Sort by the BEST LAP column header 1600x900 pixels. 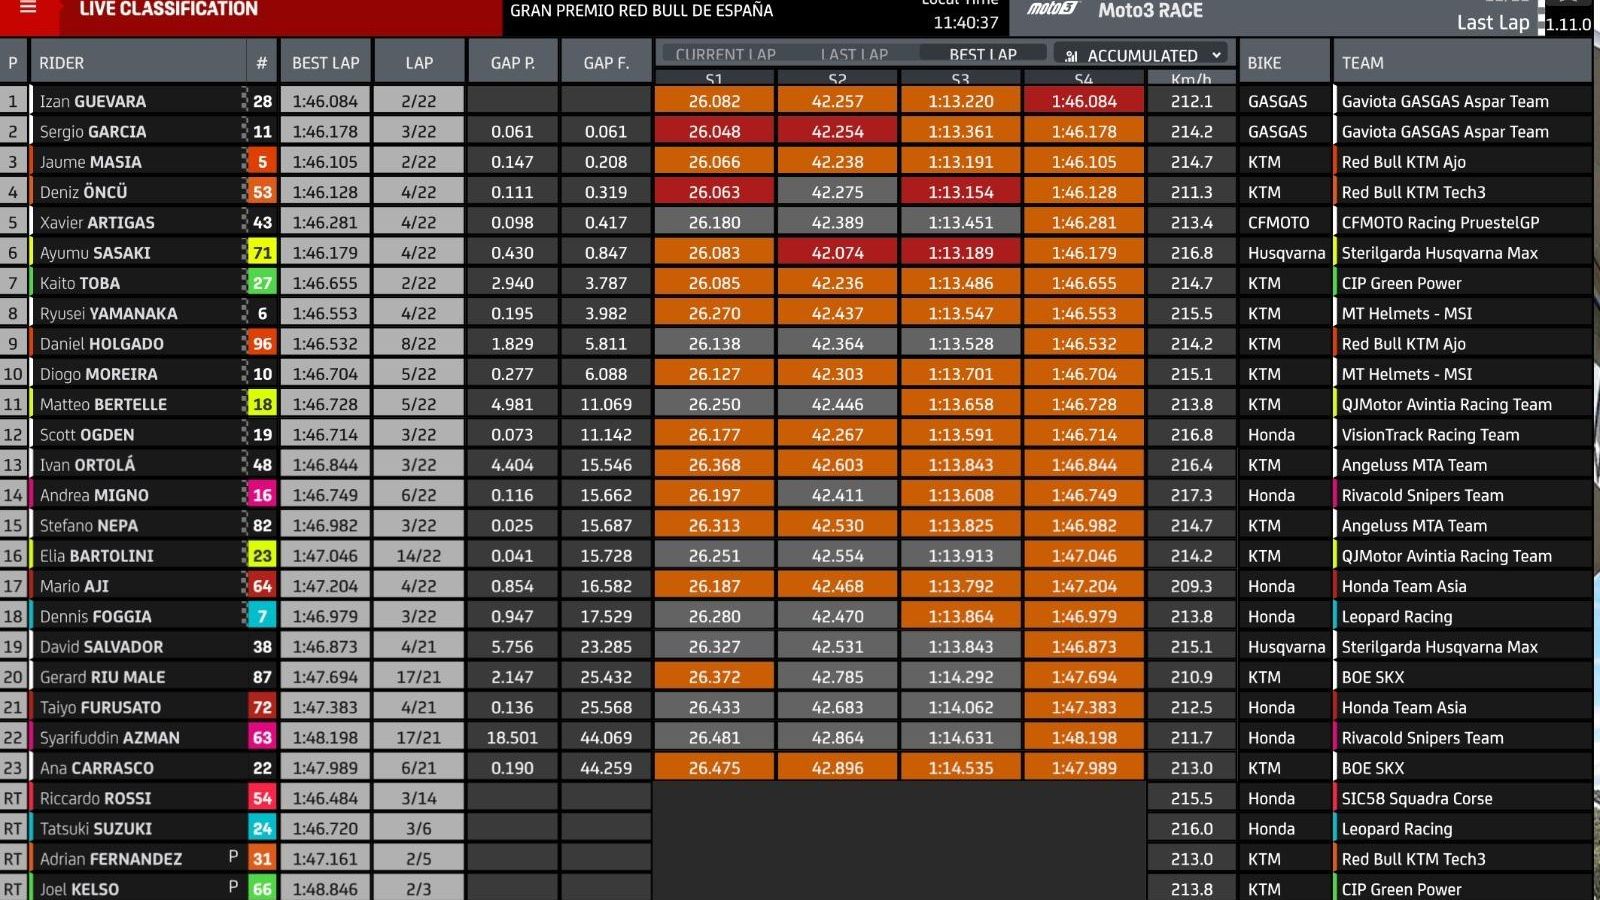click(x=324, y=62)
